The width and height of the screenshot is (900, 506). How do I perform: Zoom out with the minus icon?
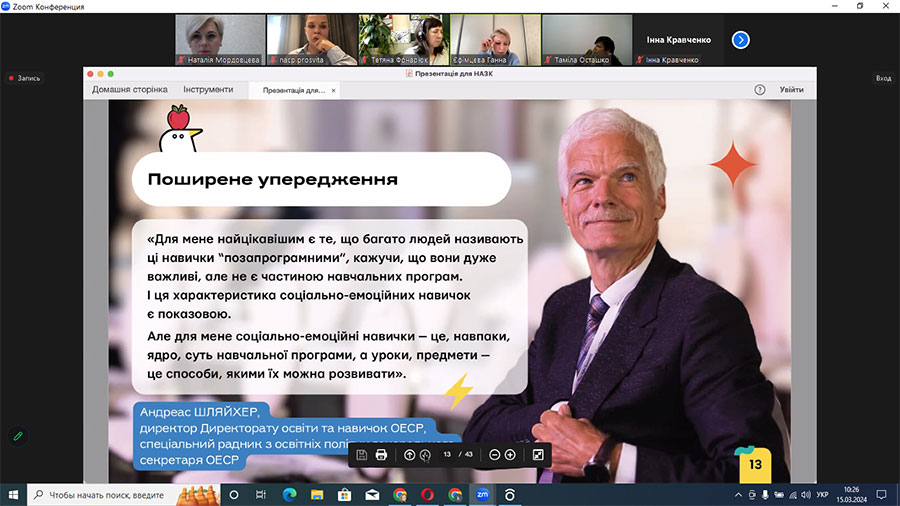pyautogui.click(x=494, y=455)
